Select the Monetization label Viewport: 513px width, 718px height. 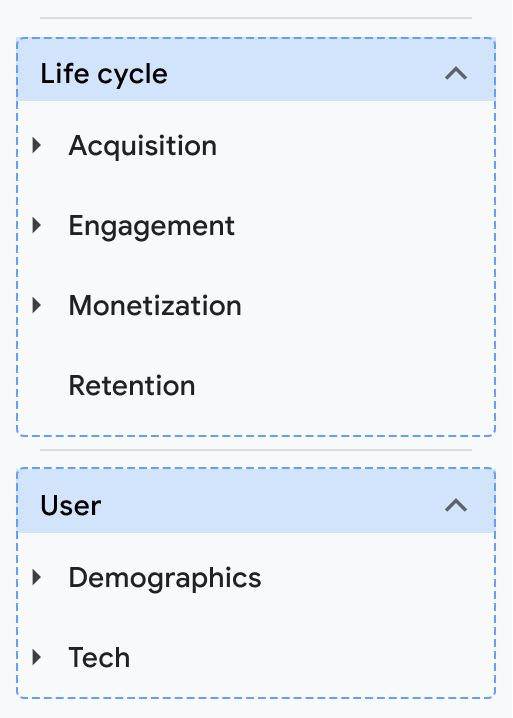coord(155,305)
